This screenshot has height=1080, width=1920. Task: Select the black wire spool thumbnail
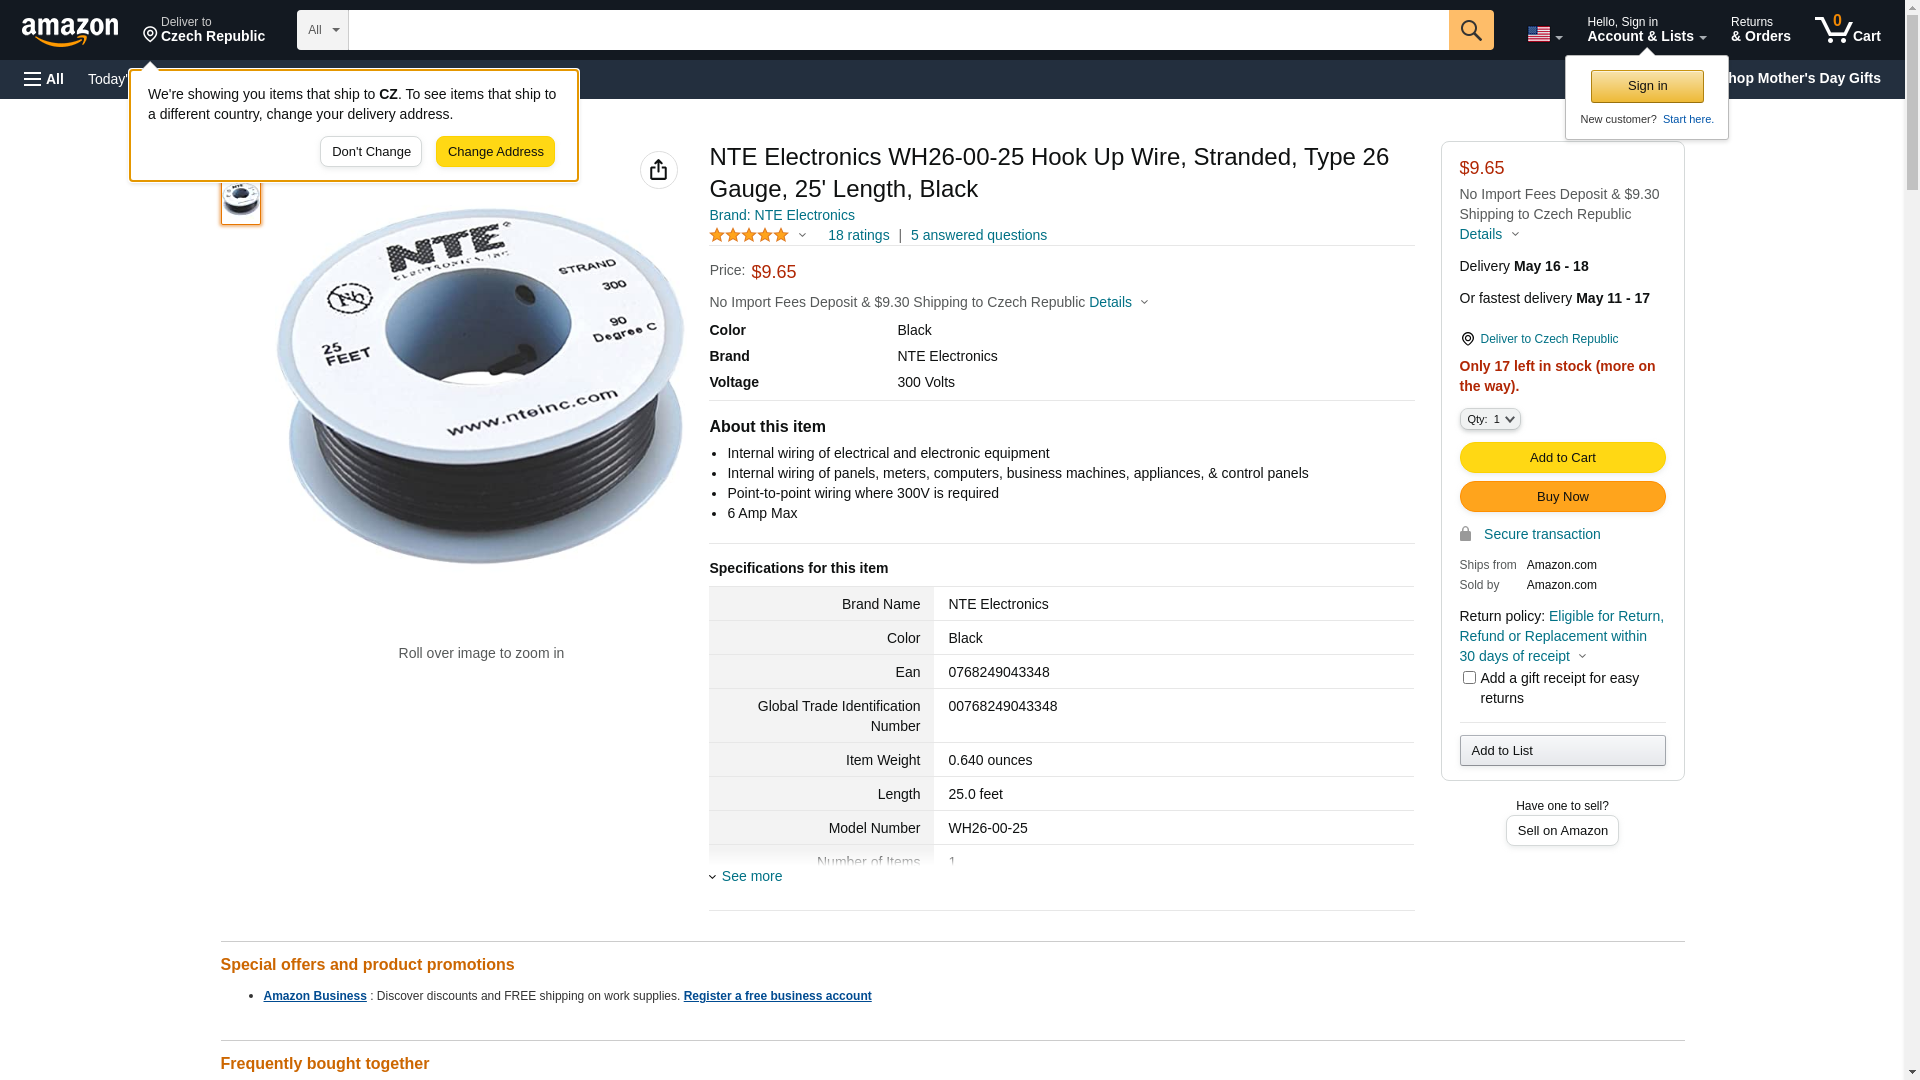241,199
